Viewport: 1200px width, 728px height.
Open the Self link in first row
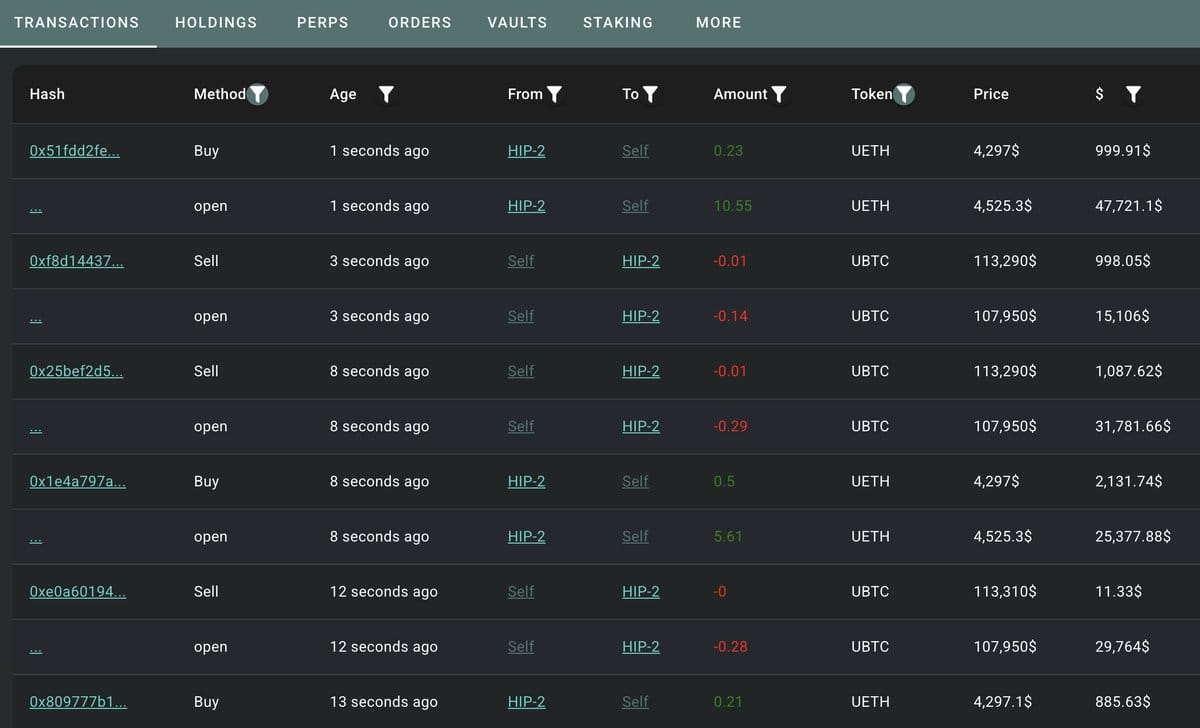coord(635,151)
